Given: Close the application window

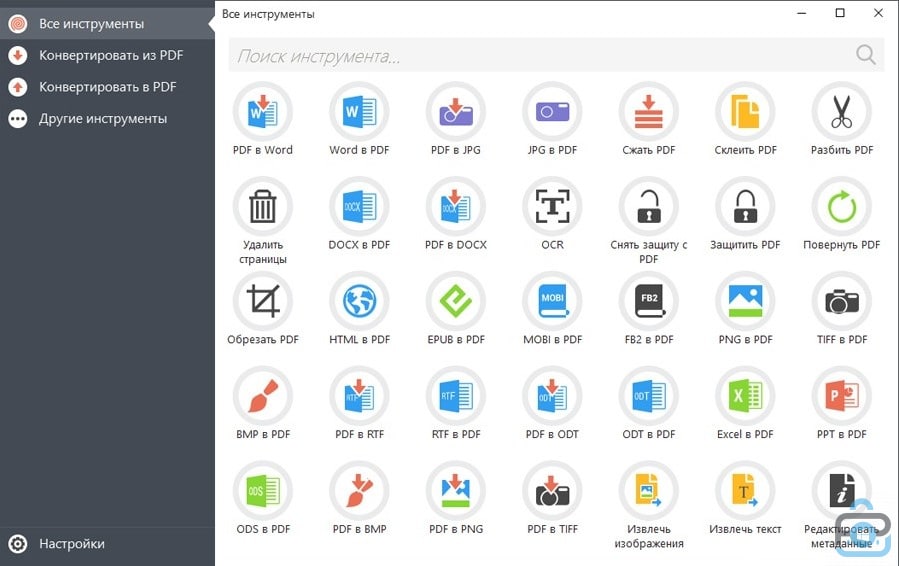Looking at the screenshot, I should (878, 13).
